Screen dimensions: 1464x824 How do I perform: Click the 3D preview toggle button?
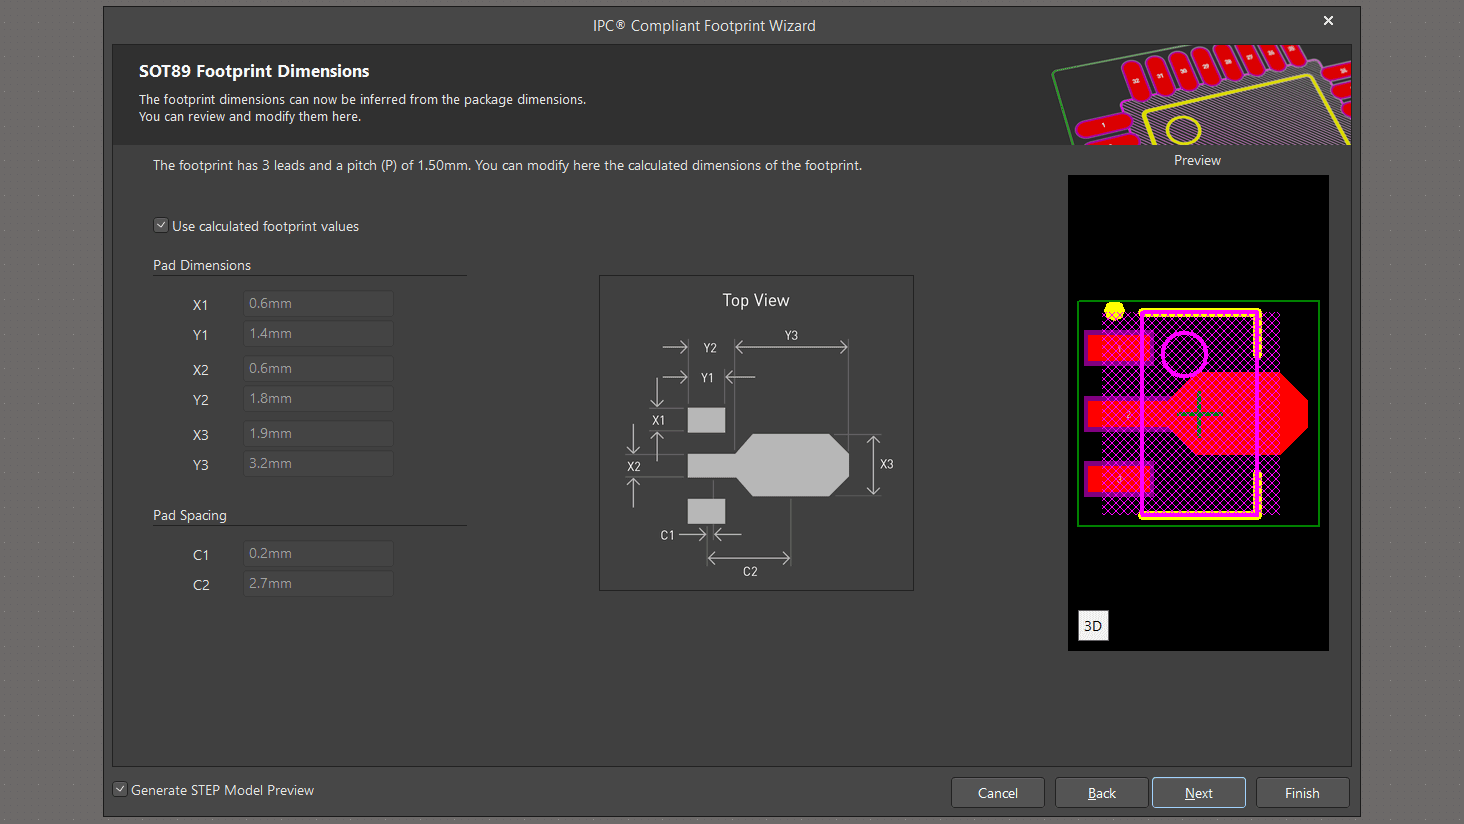point(1093,626)
